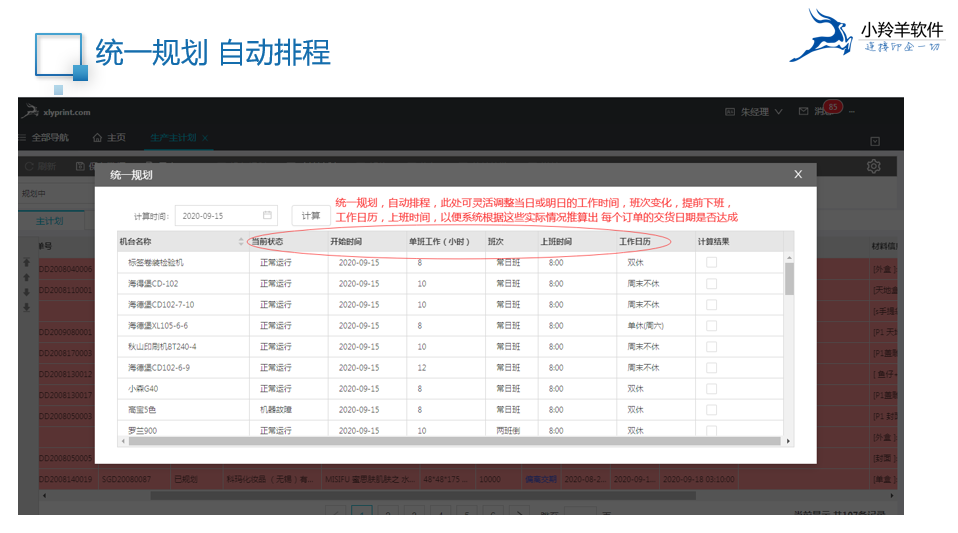Click the 计算时间 date field

[226, 216]
